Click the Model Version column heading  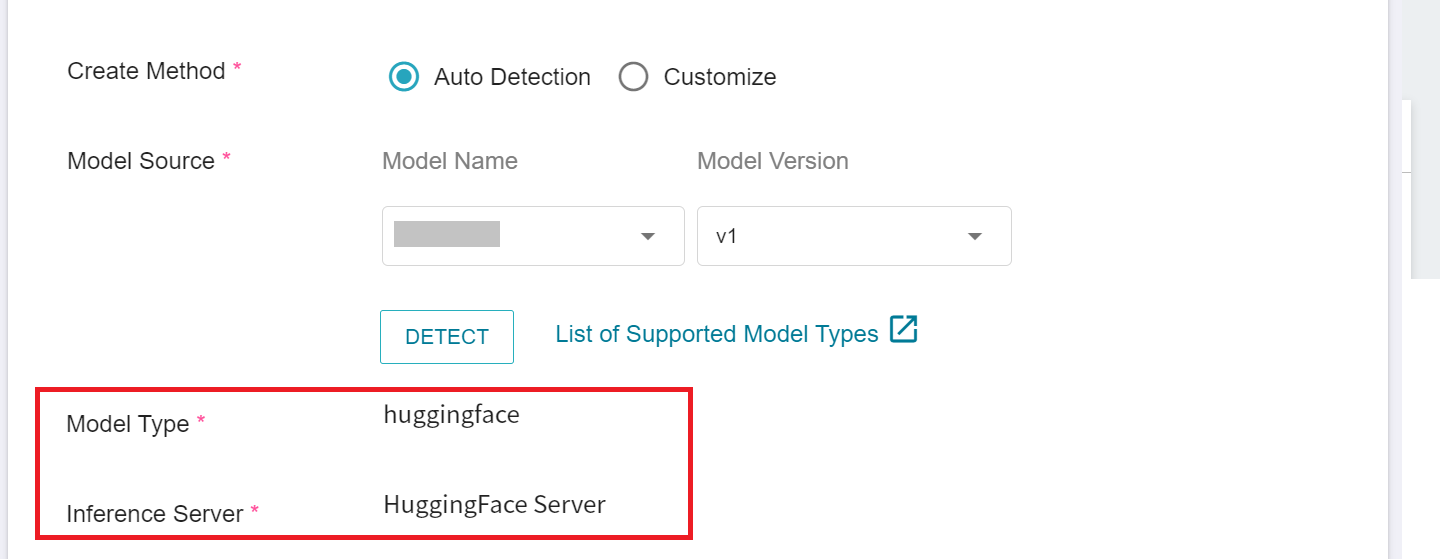coord(773,161)
